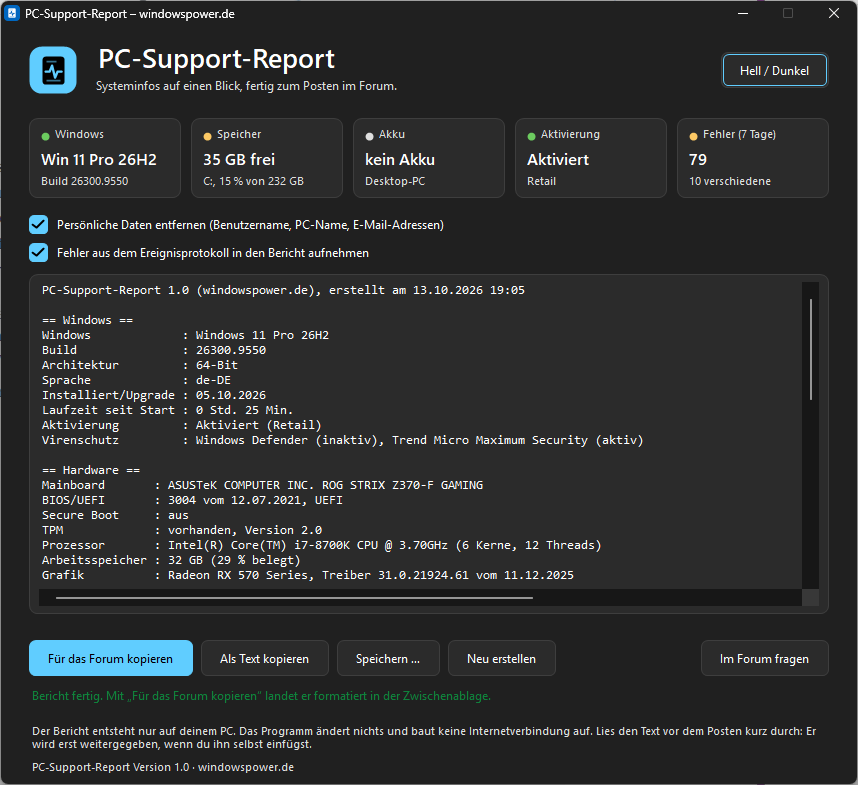Click the 'Build : 26300.9550' report line

[154, 350]
